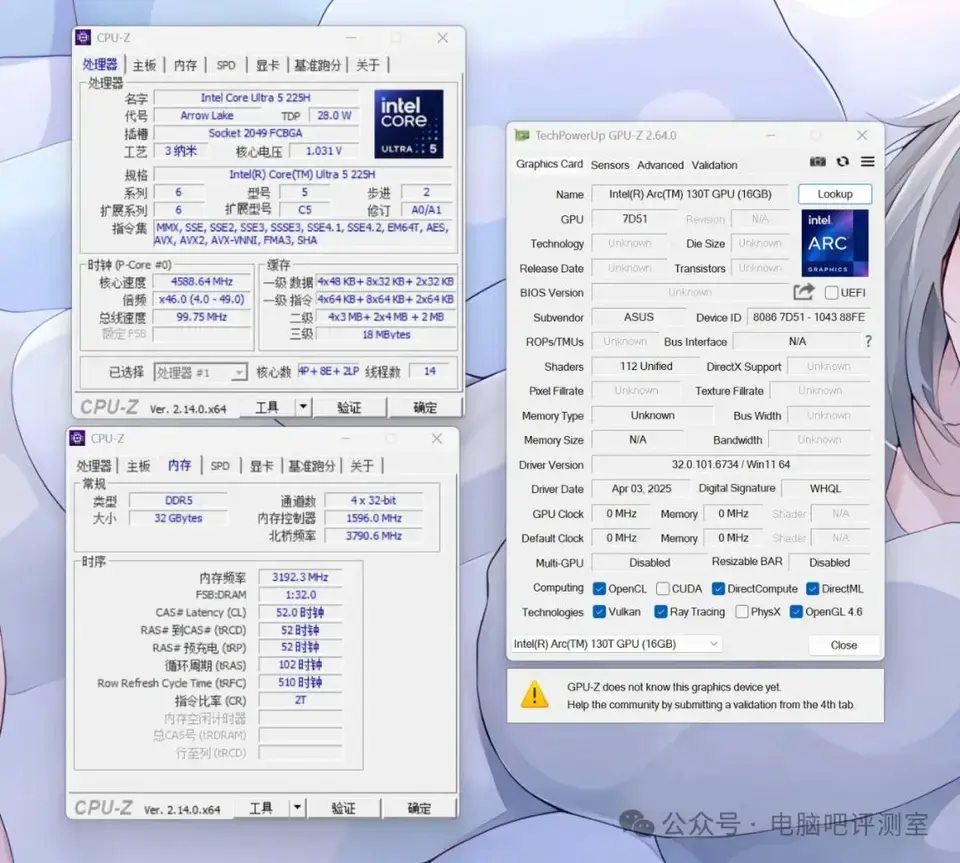Click the Device ID field 8086 7D51 - 1043 88FE

click(809, 317)
